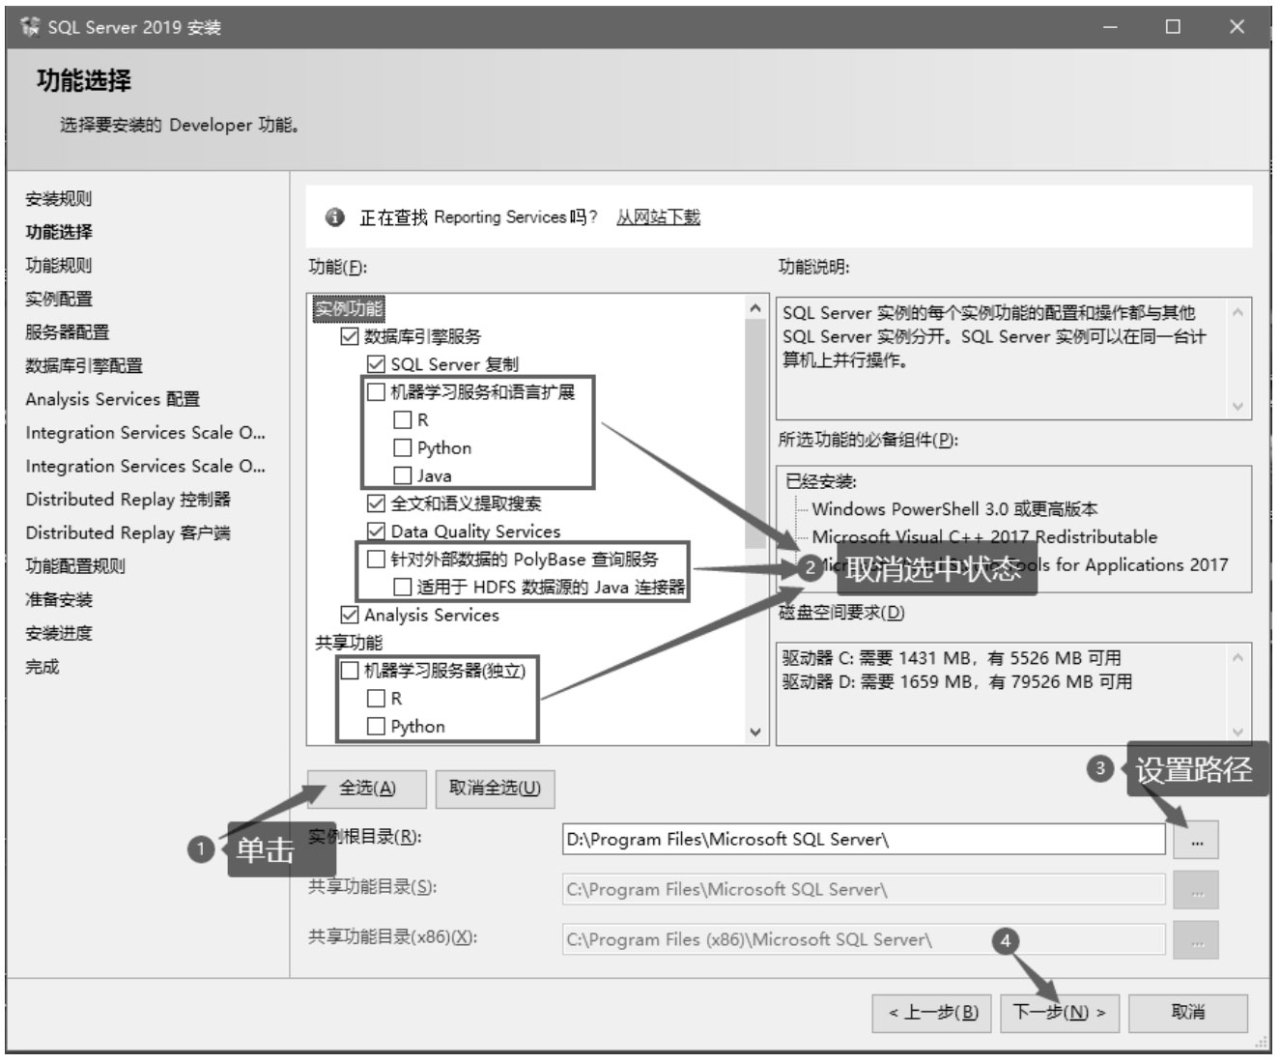Click the 共享功能目录(S) path field
Screen dimensions: 1280x1063
[864, 890]
